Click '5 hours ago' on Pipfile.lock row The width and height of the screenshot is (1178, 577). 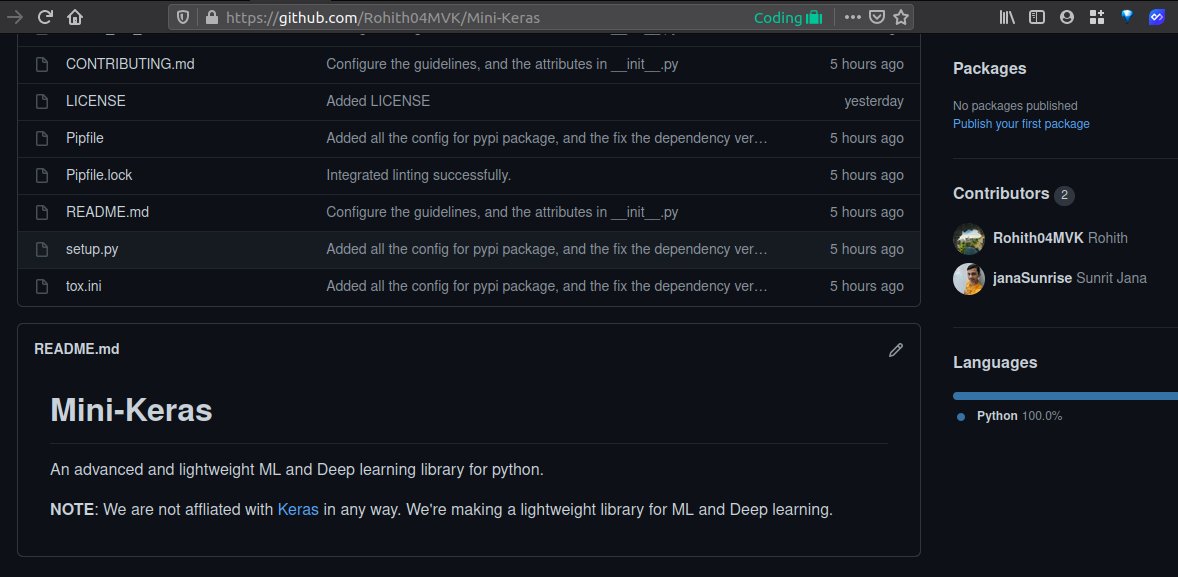click(866, 175)
